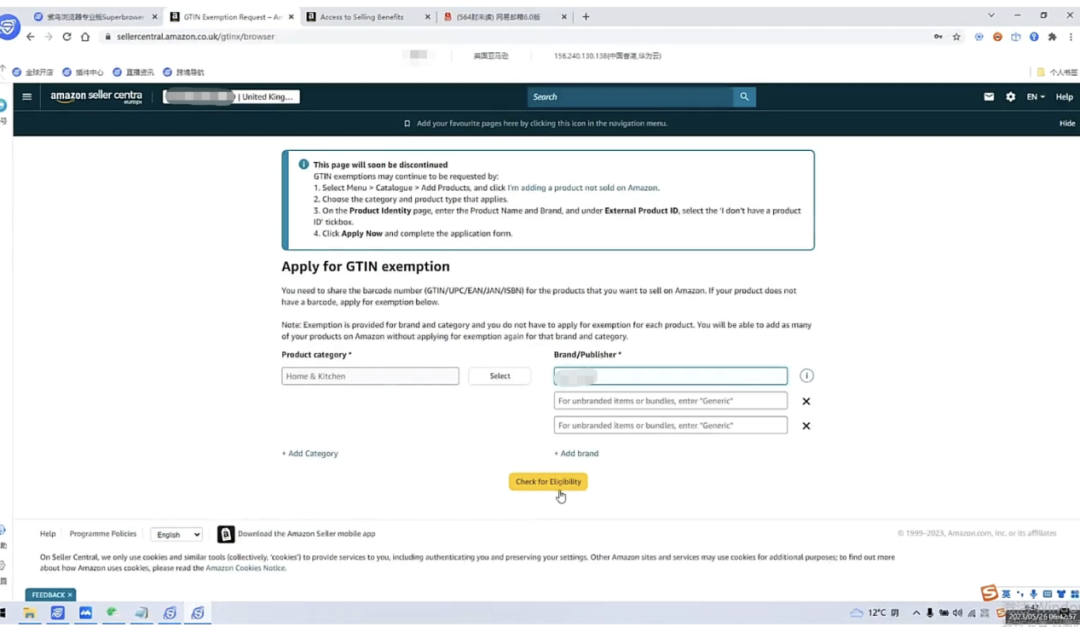Open the 全球开店 bookmark

click(x=32, y=72)
